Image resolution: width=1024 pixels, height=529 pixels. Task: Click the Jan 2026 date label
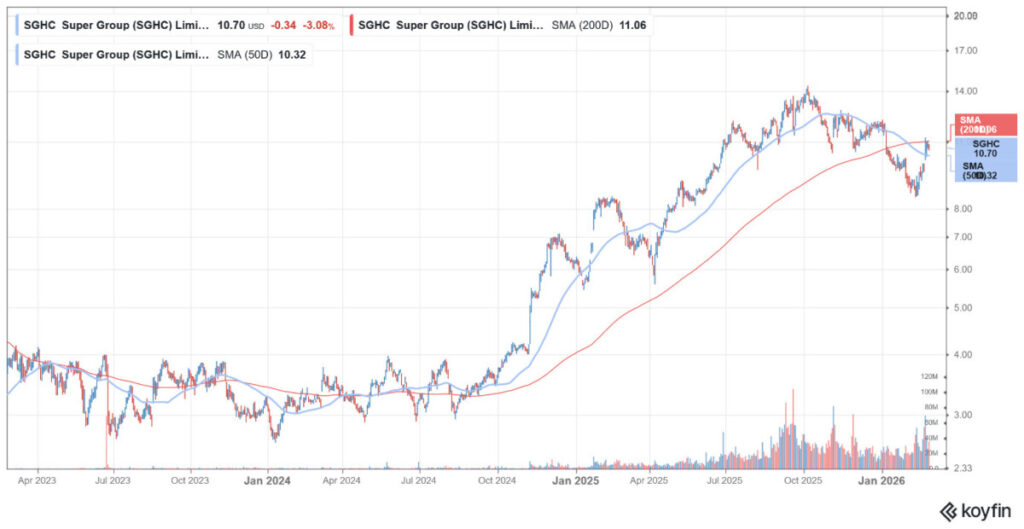click(x=883, y=481)
